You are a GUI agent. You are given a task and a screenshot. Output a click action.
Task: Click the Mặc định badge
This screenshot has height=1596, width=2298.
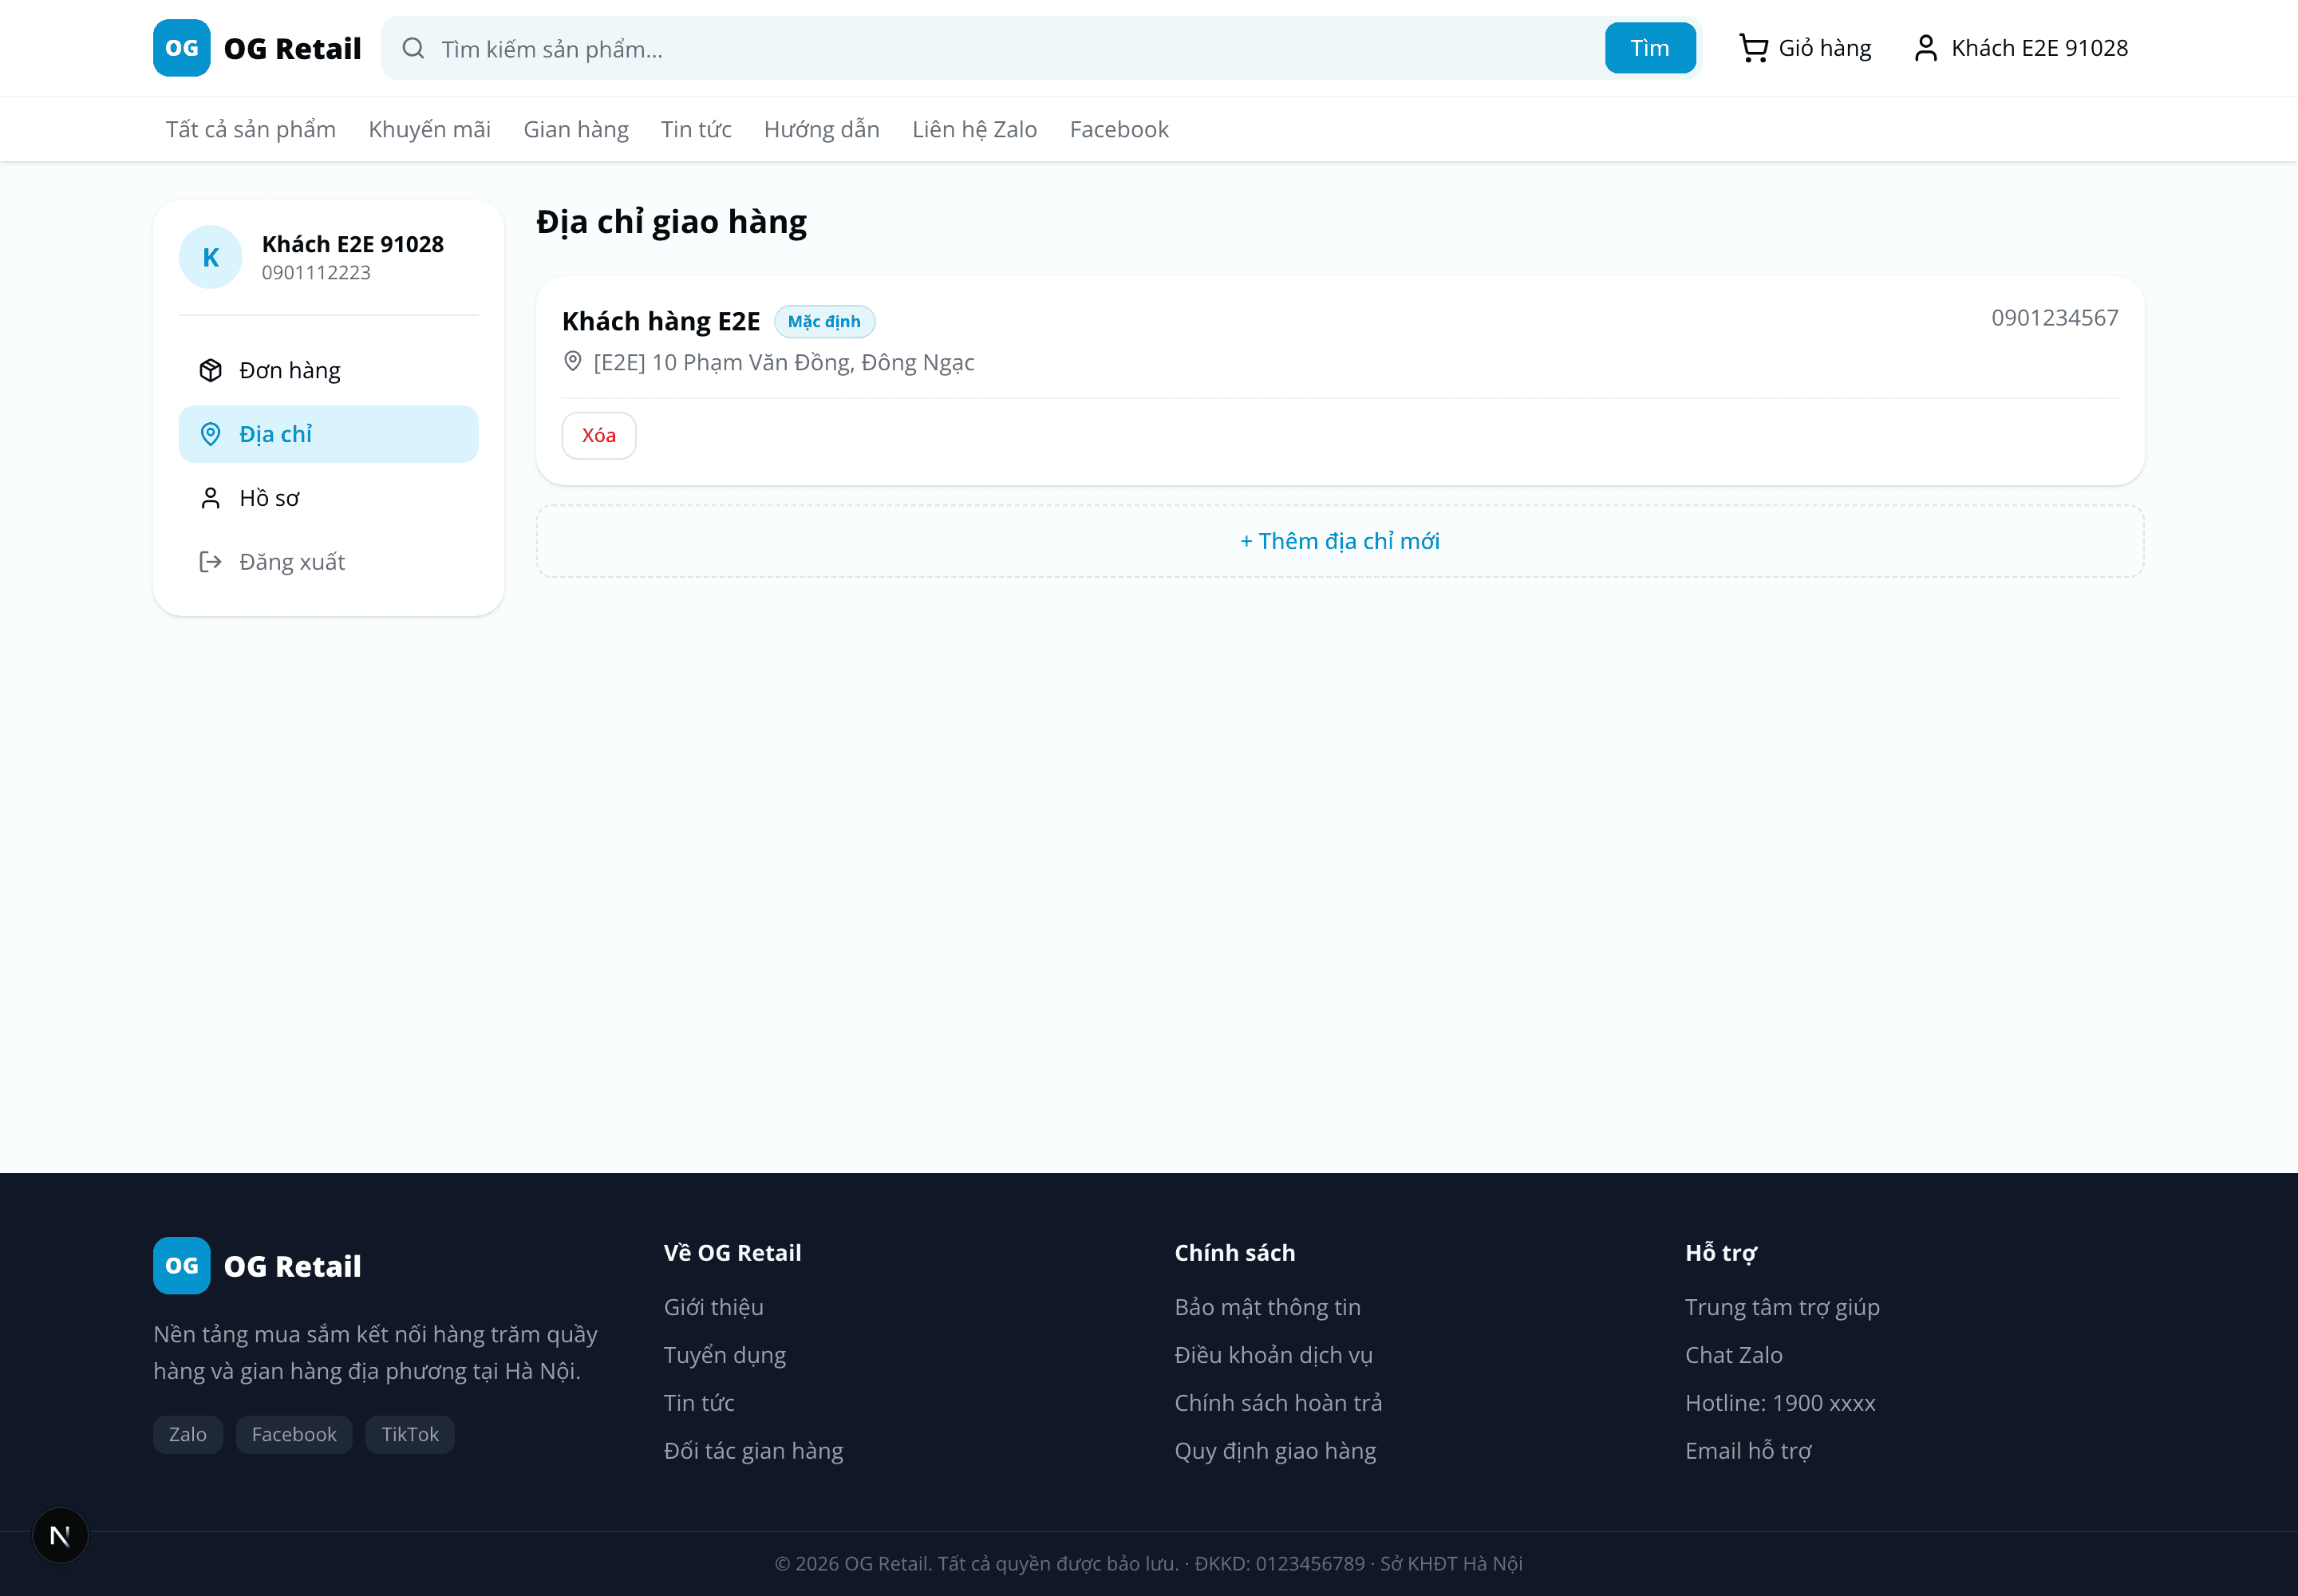click(824, 321)
